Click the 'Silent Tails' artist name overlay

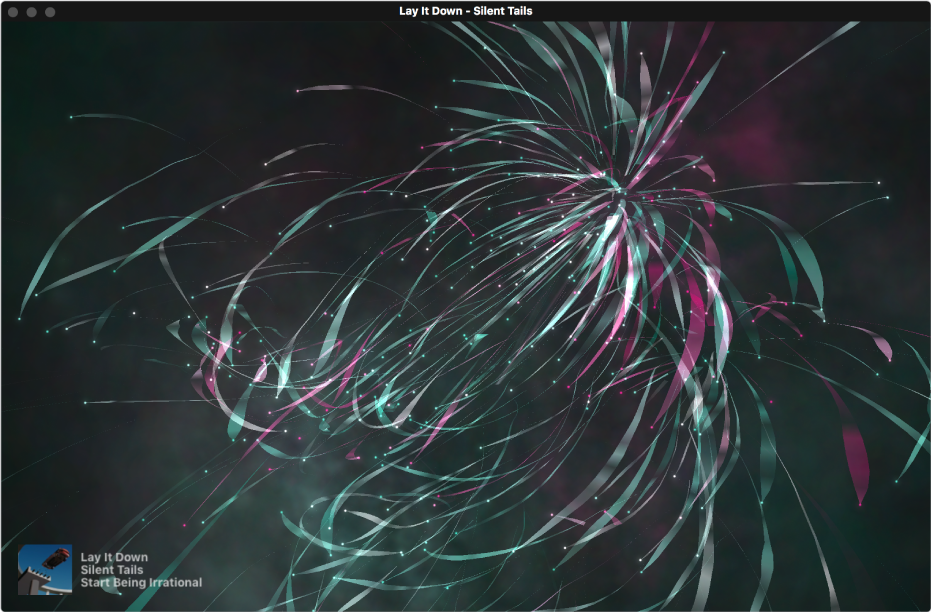(x=112, y=570)
